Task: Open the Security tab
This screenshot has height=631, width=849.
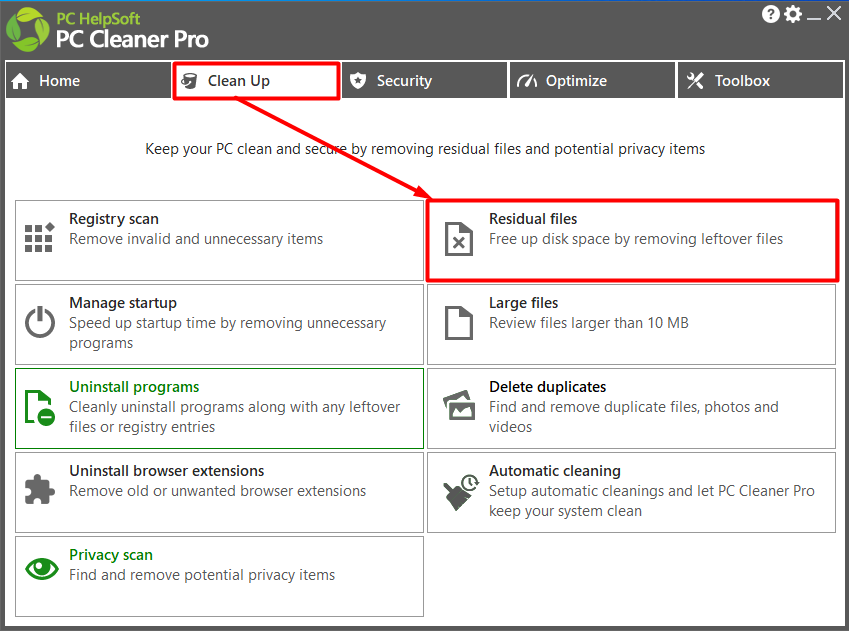Action: (x=424, y=81)
